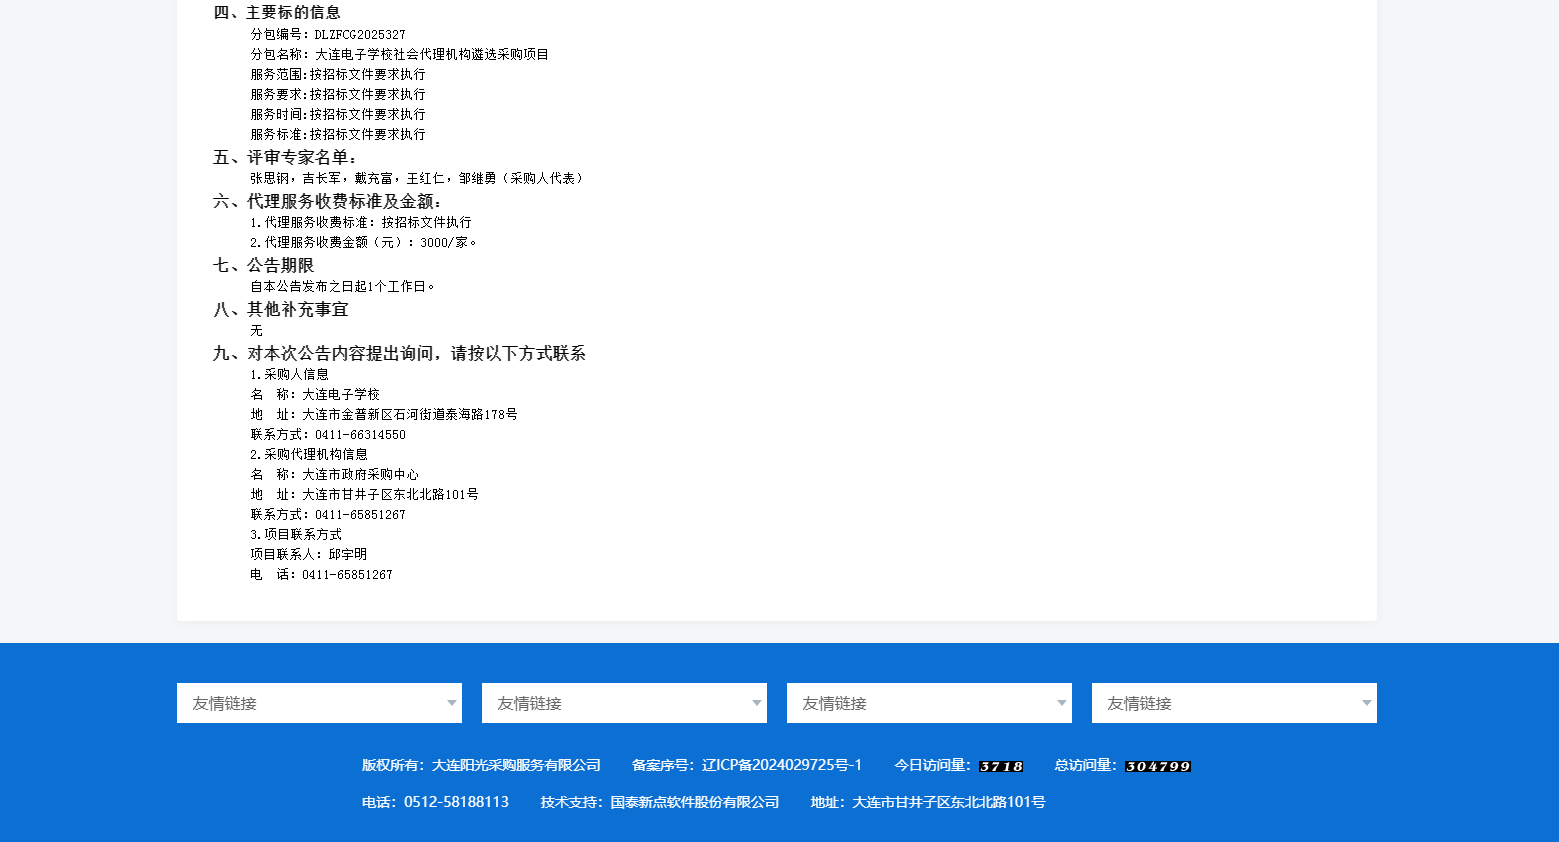Click the heading 九、对本次公告内容提出询问
Screen dimensions: 1559x842
(x=399, y=353)
